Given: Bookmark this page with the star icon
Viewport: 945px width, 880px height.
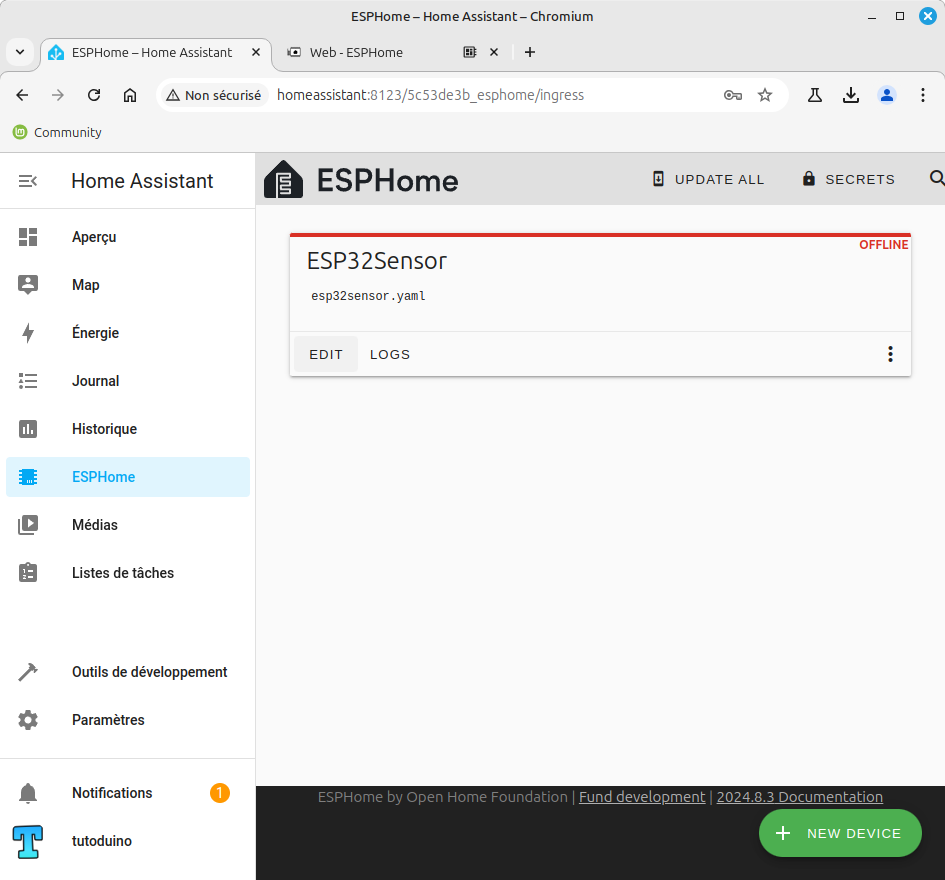Looking at the screenshot, I should [765, 95].
